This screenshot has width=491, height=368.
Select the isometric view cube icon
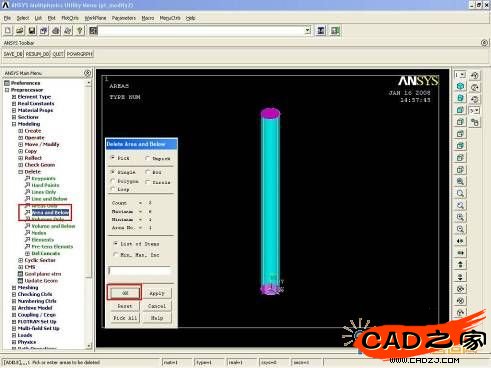click(460, 86)
